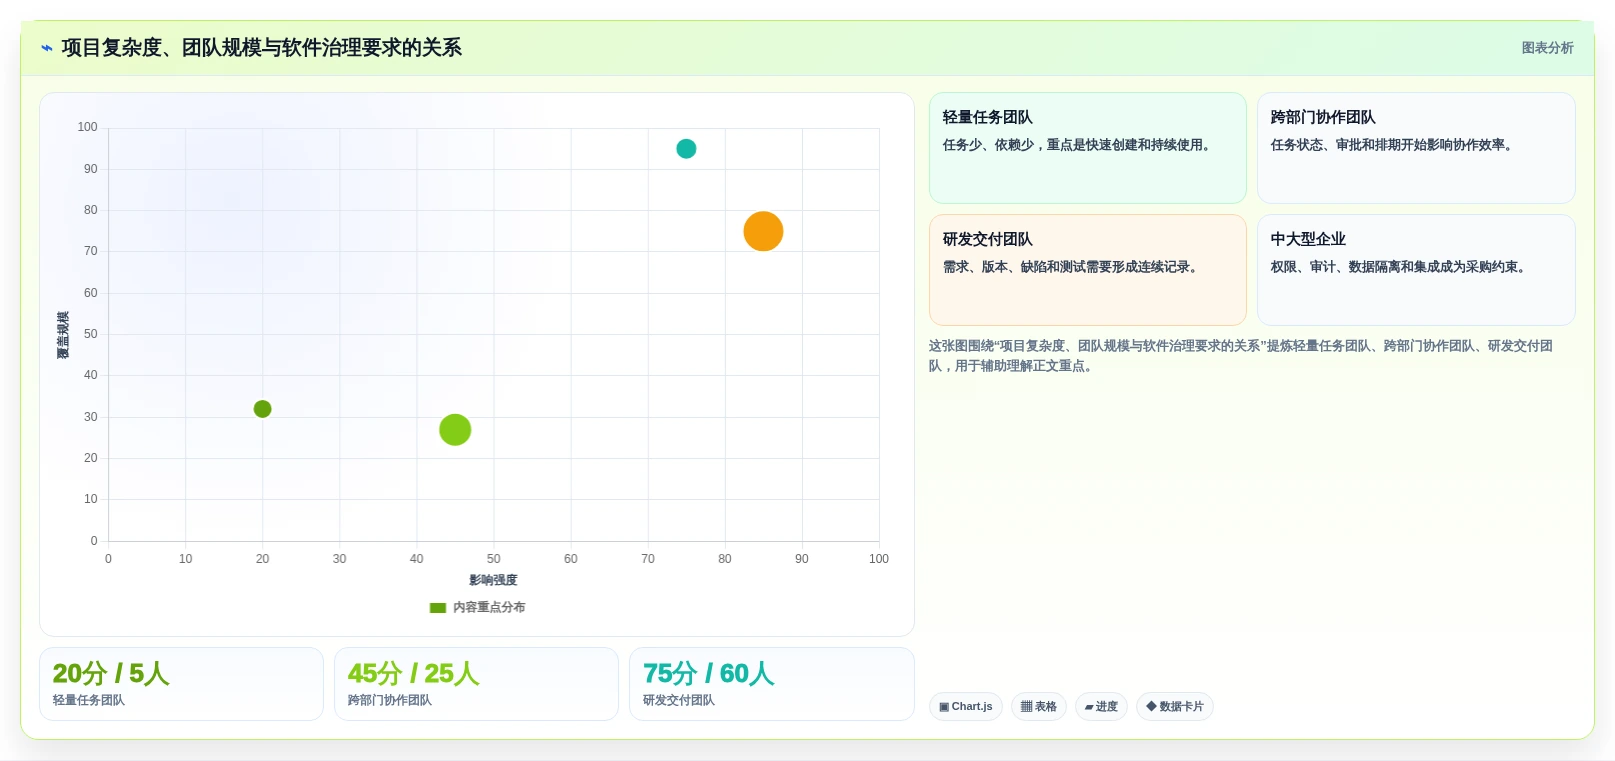This screenshot has width=1615, height=761.
Task: Click the text 任务状态、审批和排期开始影响协作效率。
Action: pyautogui.click(x=1394, y=145)
